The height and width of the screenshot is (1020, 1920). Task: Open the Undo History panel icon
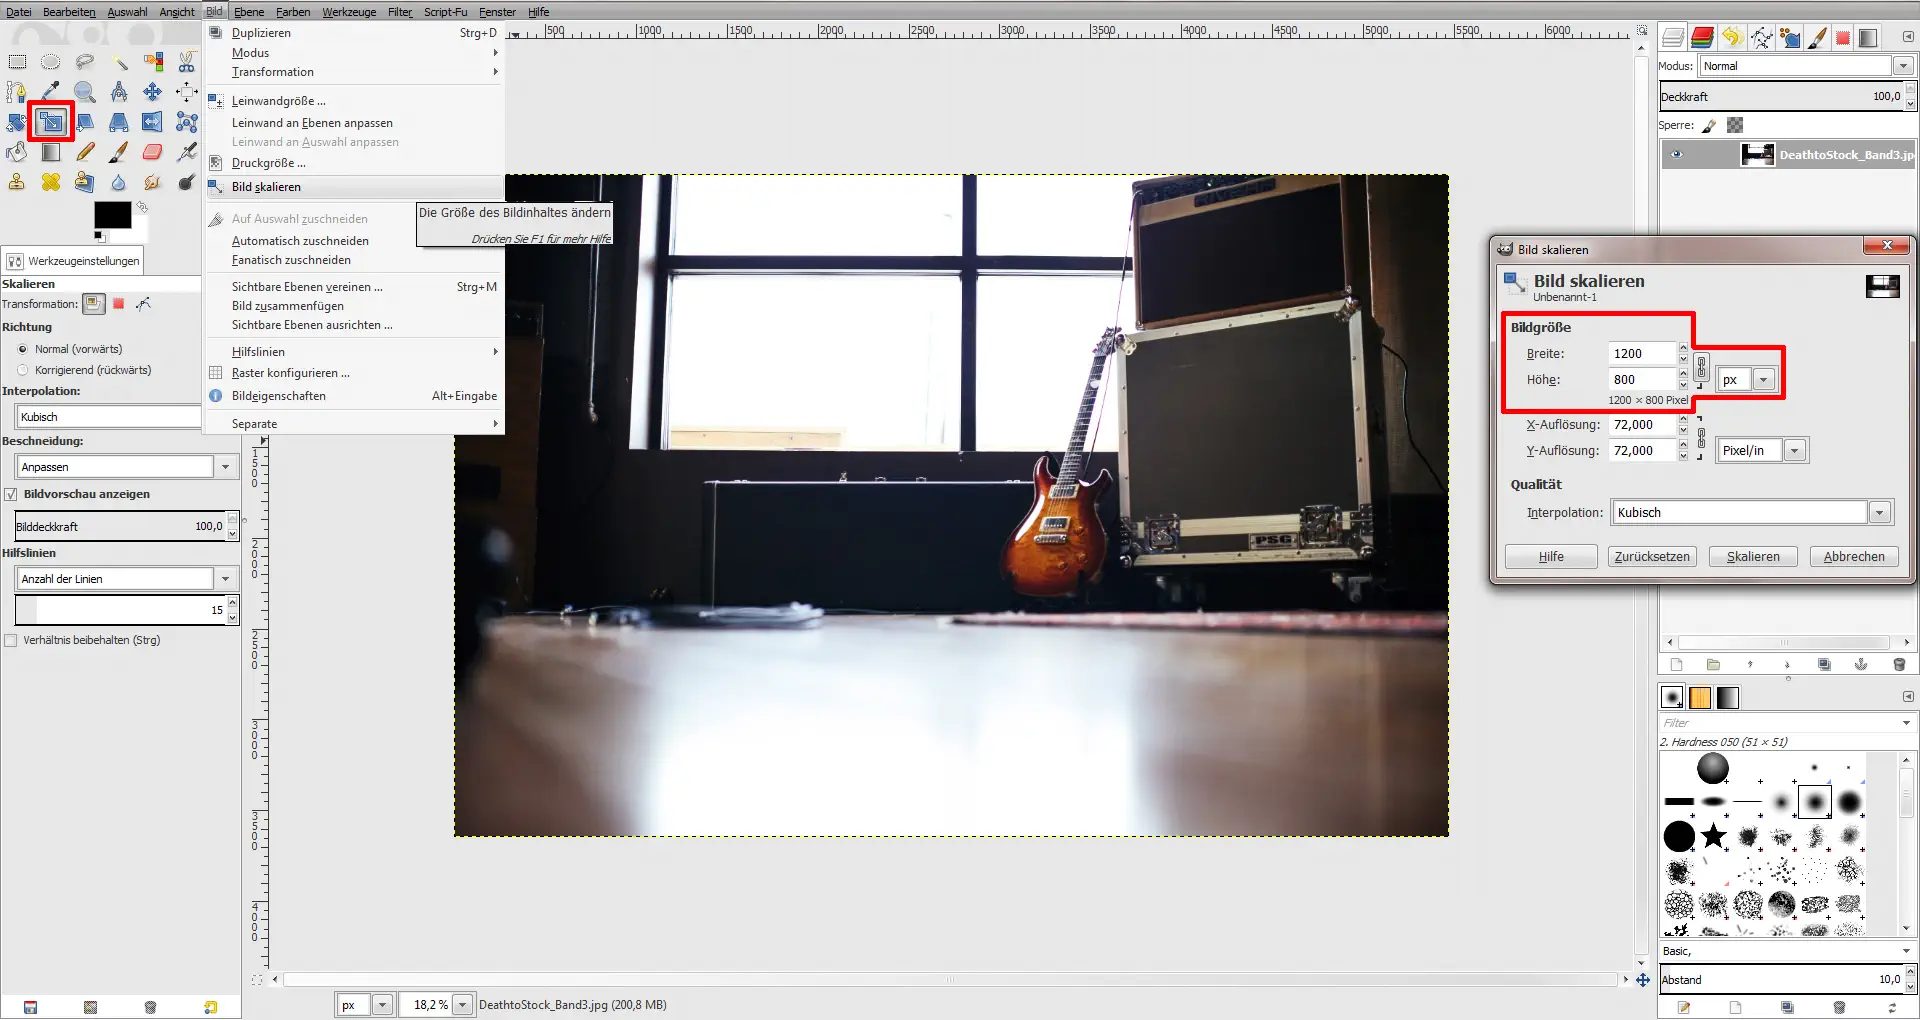tap(1731, 37)
